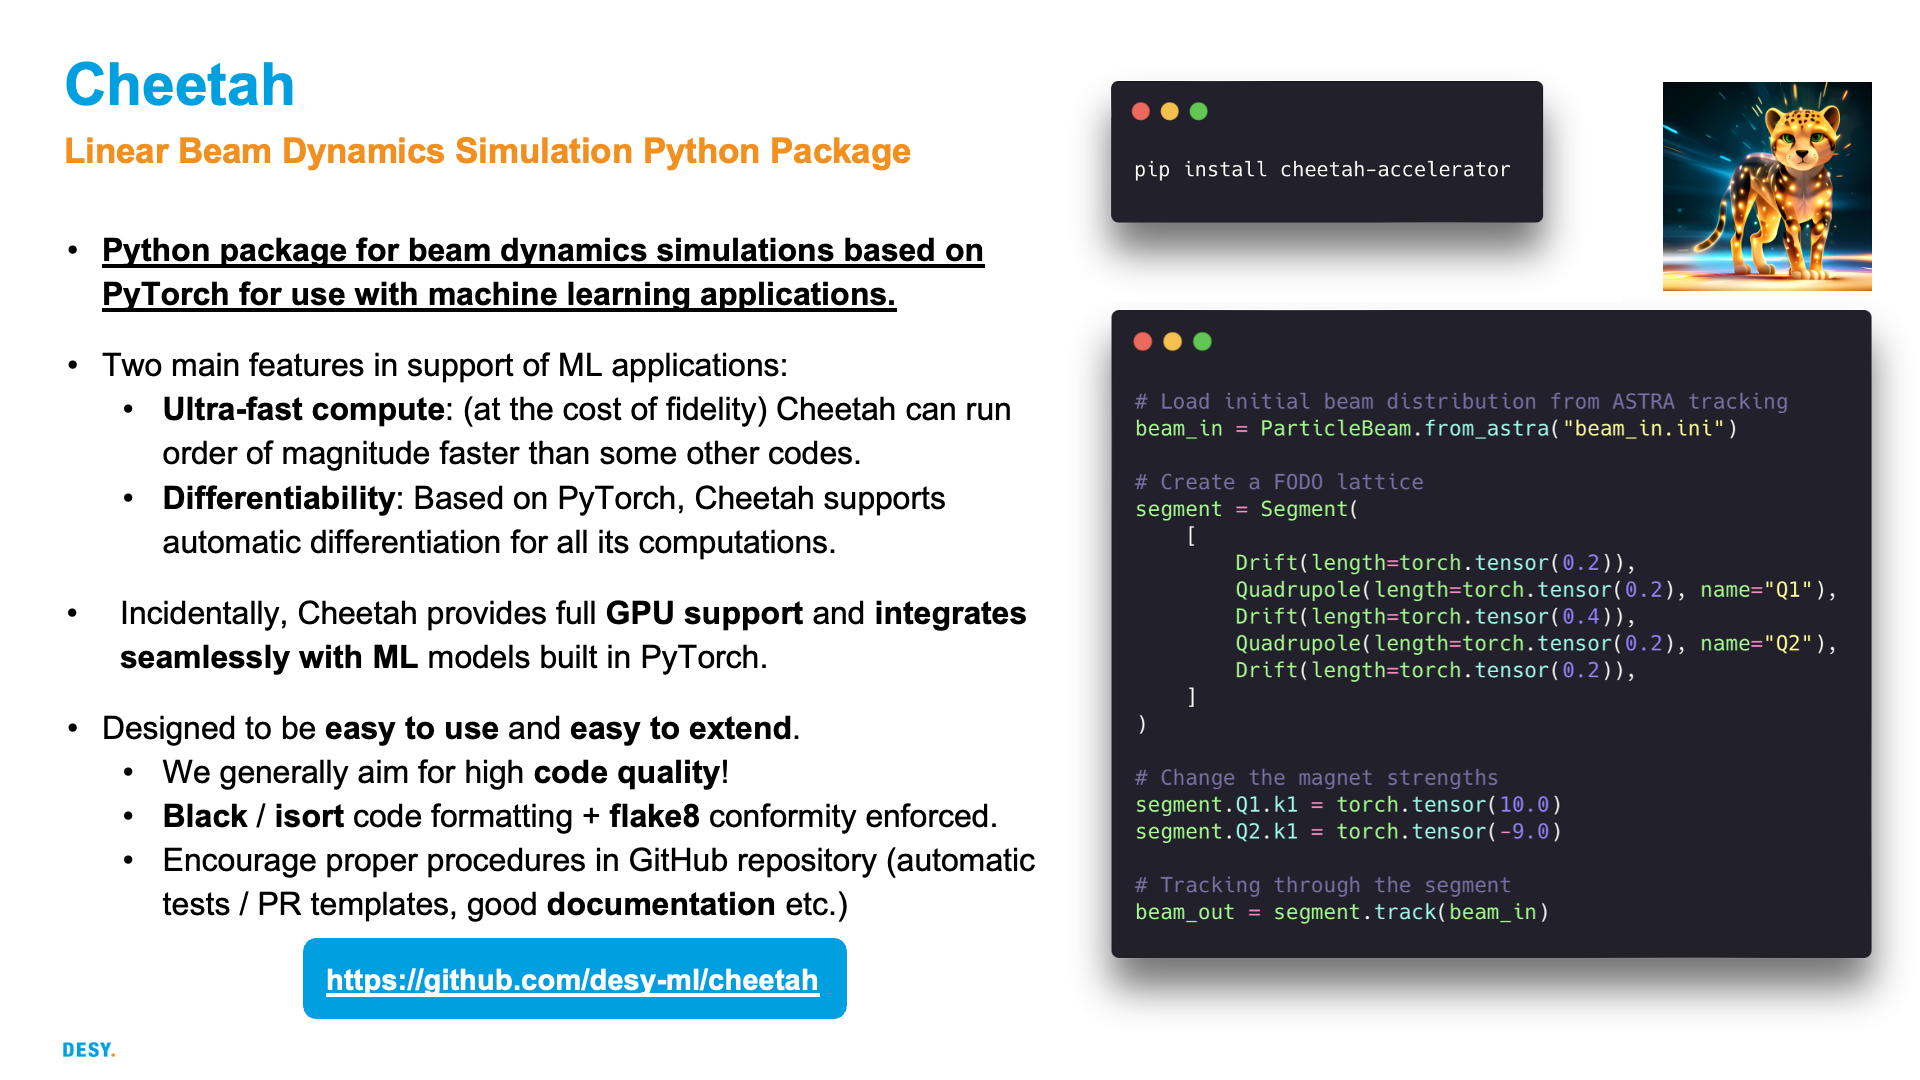Click the 'Tracking through the segment' comment

[1323, 885]
